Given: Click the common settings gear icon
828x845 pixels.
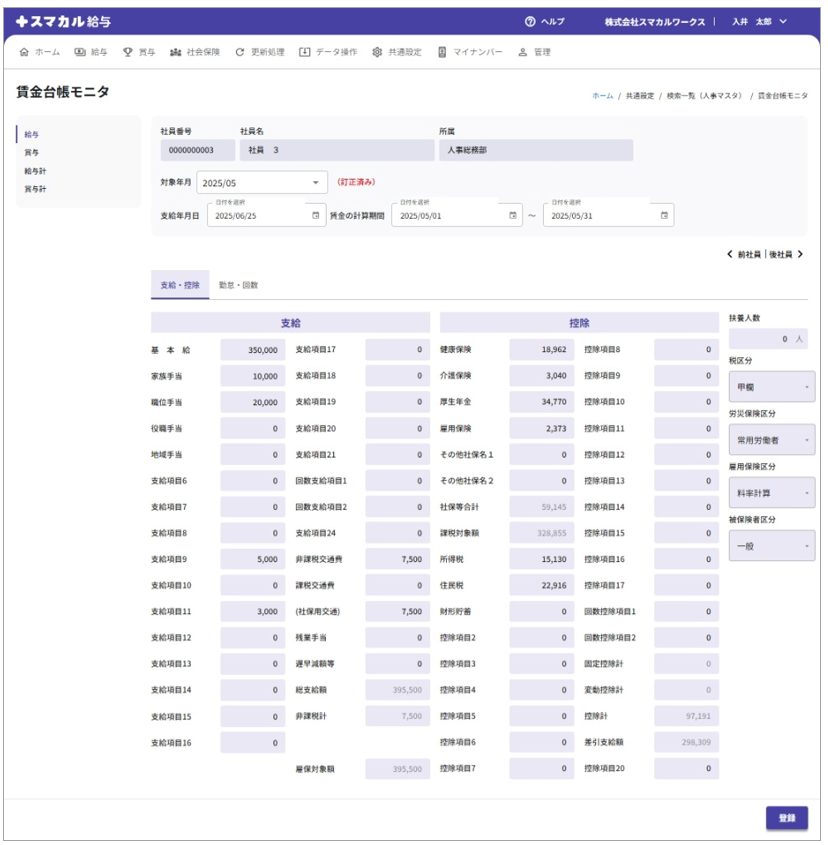Looking at the screenshot, I should point(377,52).
